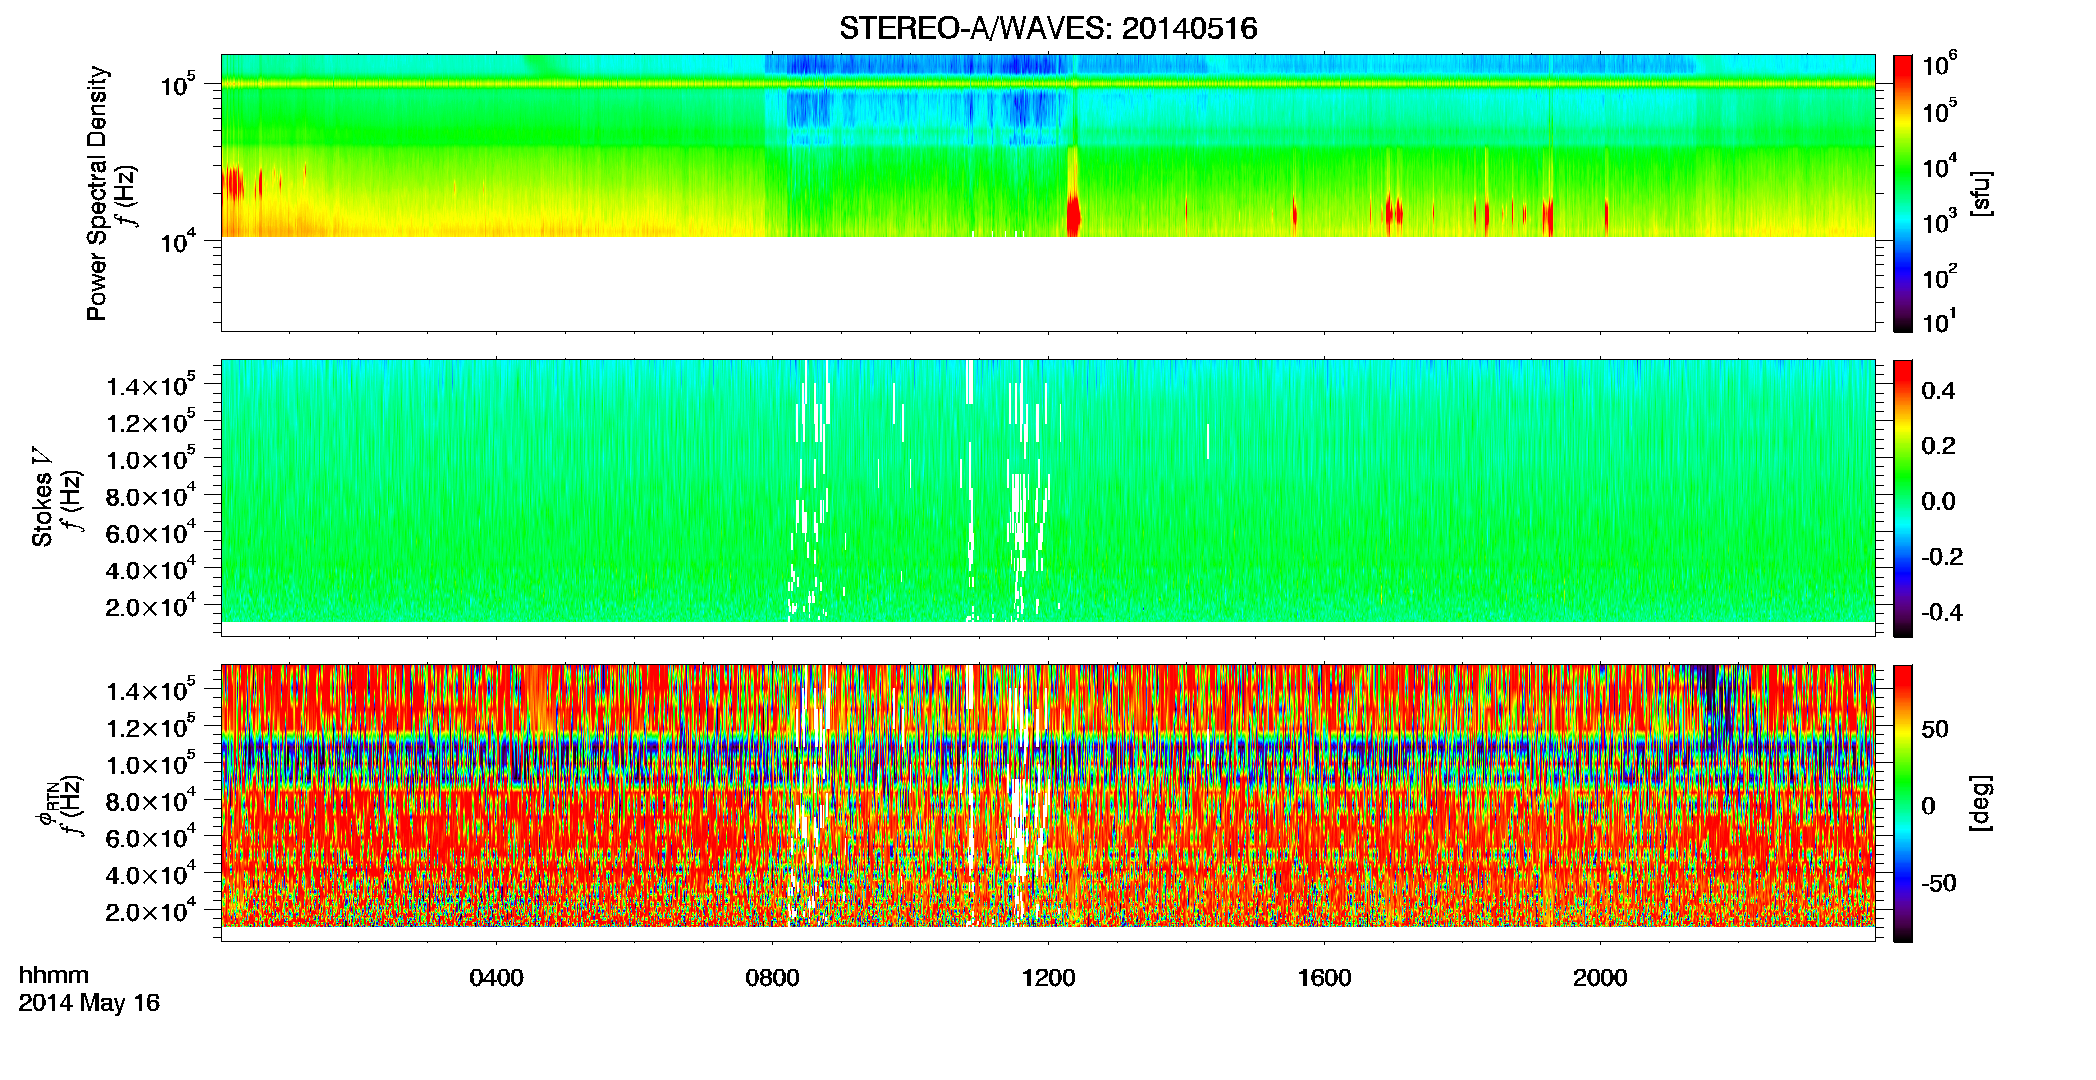Click the 2000 time tick label

click(x=1600, y=978)
